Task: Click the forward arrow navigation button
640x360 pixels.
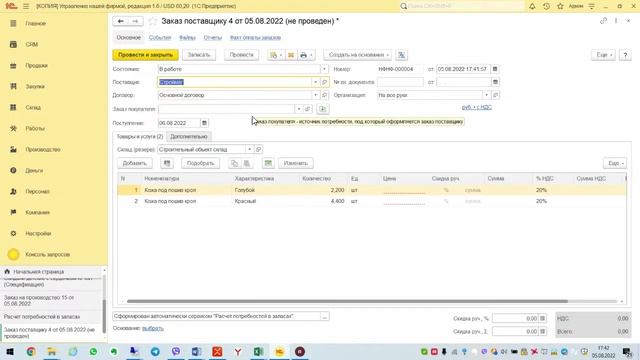Action: (x=135, y=21)
